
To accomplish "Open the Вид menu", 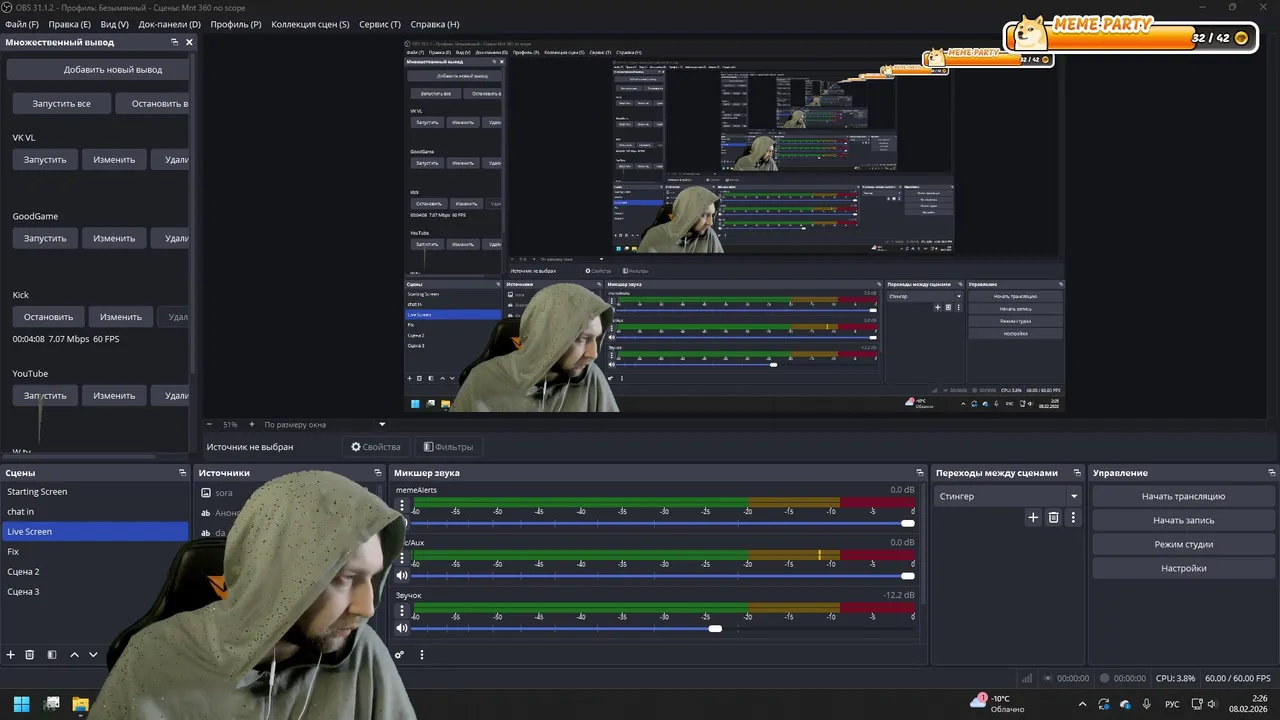I will (114, 24).
